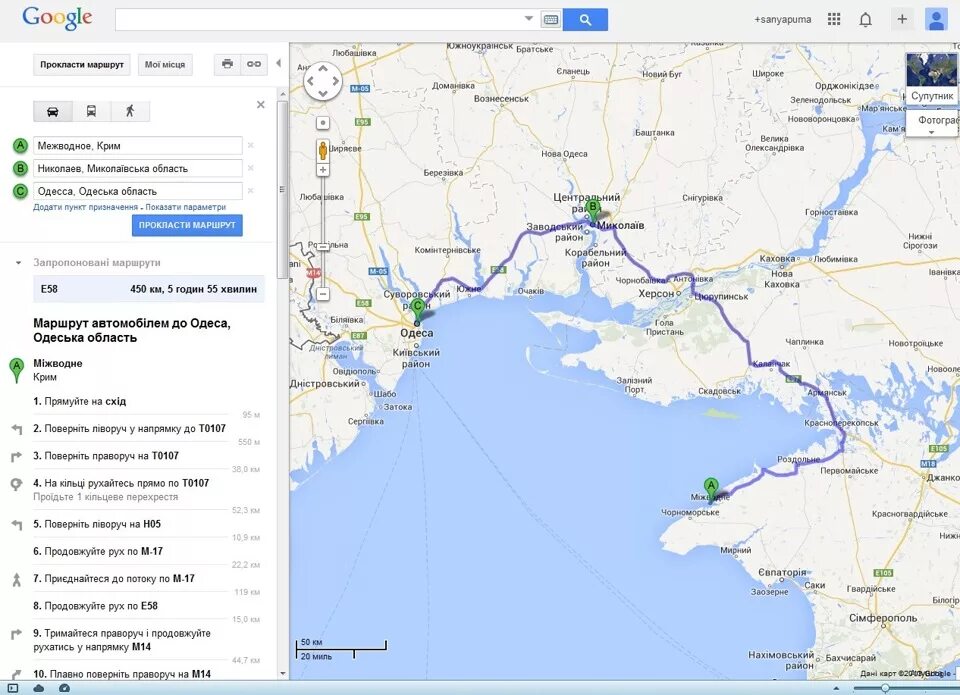
Task: Open the +sanyapuma profile link
Action: pos(782,20)
